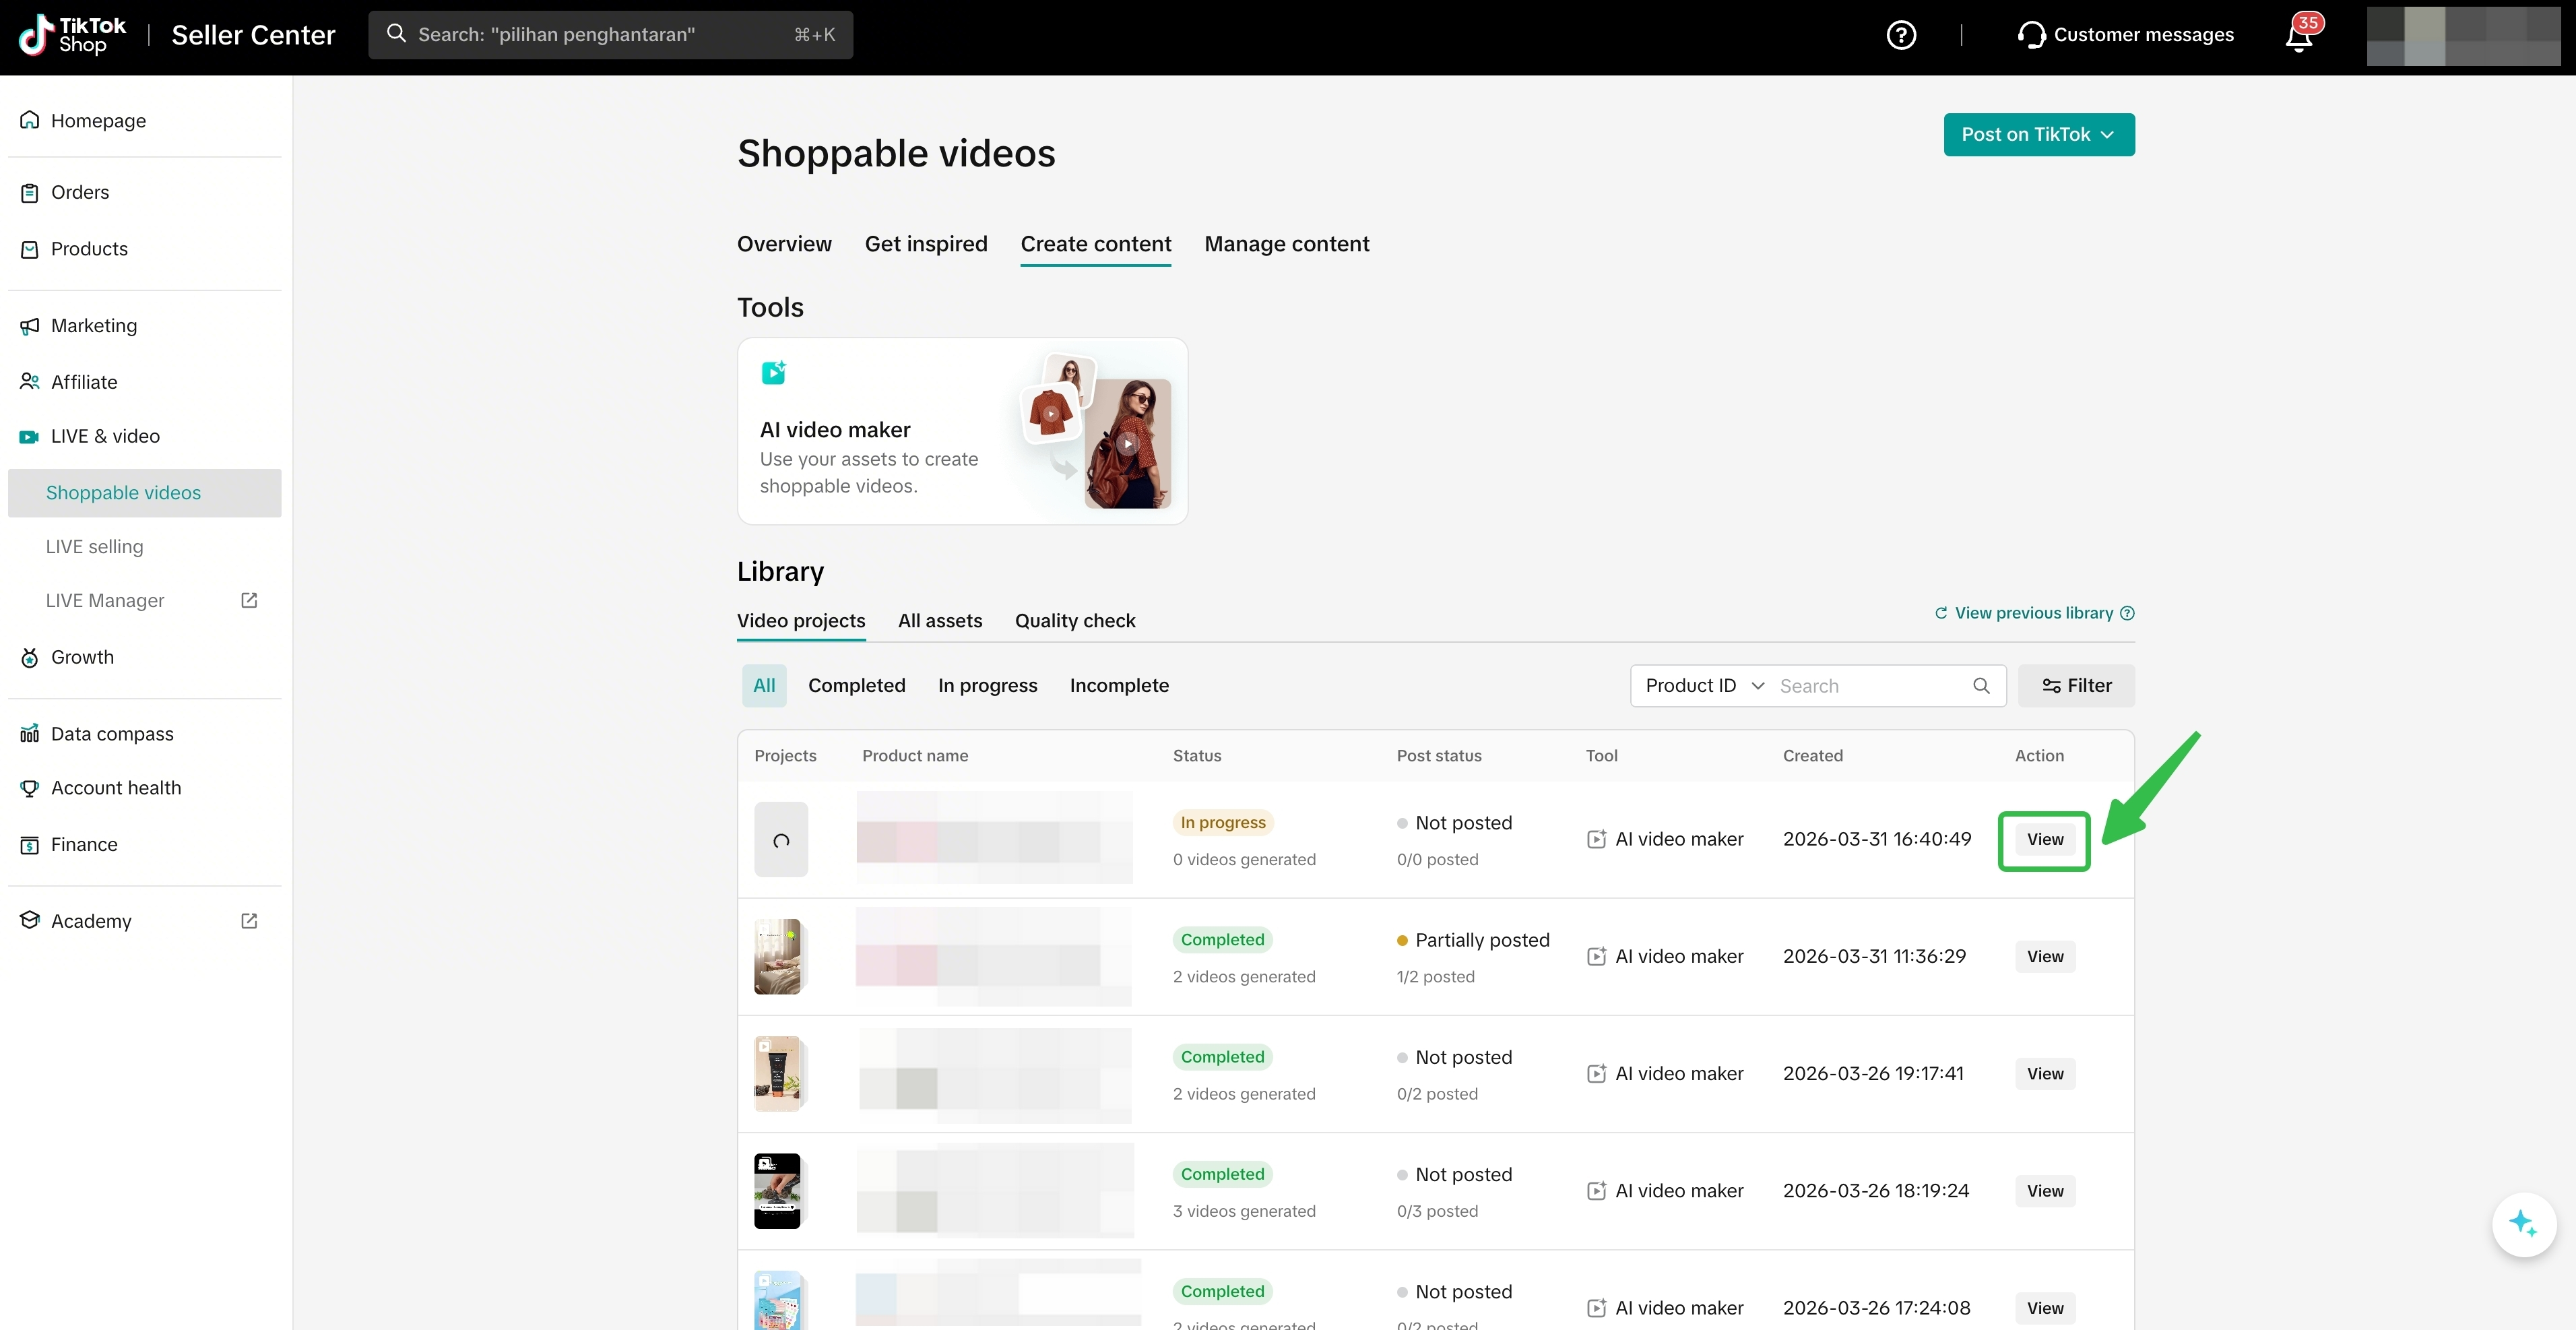Filter projects by In progress
Viewport: 2576px width, 1330px height.
pos(988,686)
